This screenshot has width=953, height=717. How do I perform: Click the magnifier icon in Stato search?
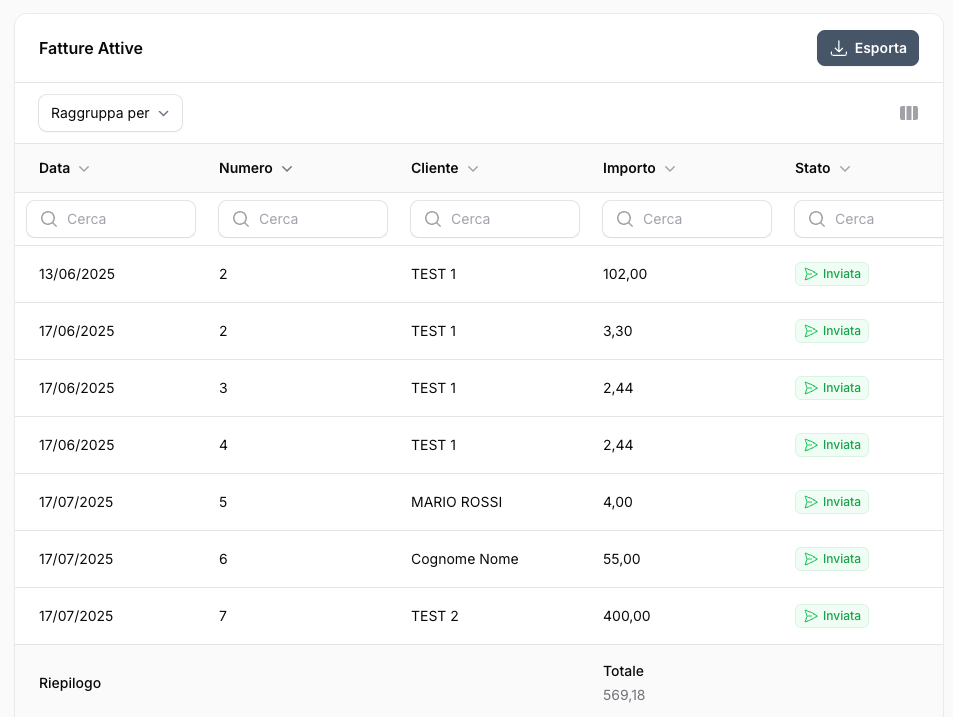817,219
